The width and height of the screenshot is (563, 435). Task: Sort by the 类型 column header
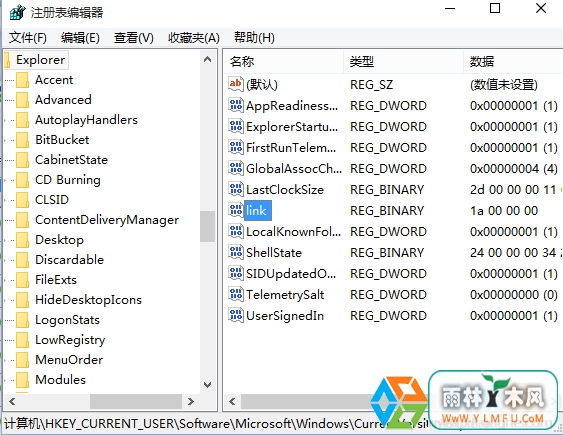404,62
